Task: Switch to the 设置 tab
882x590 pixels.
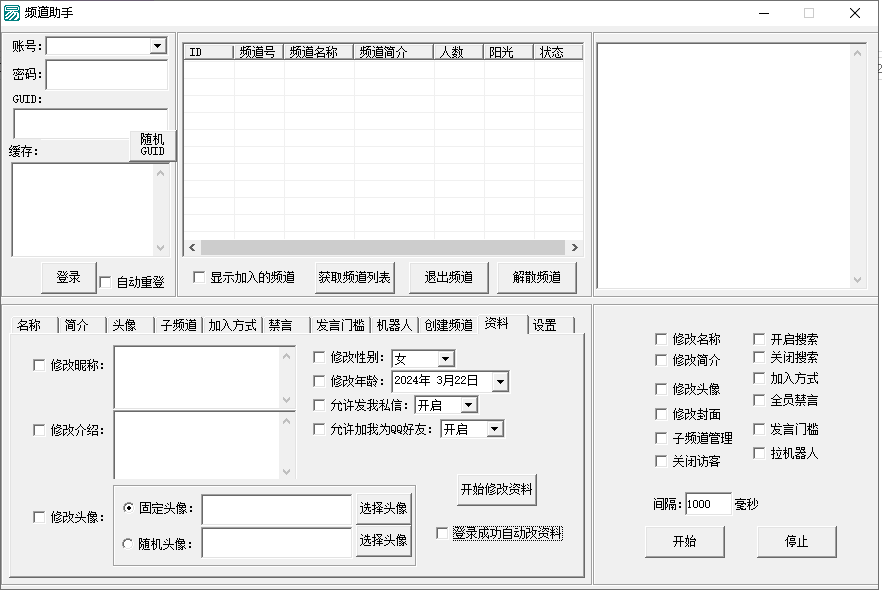Action: [545, 325]
